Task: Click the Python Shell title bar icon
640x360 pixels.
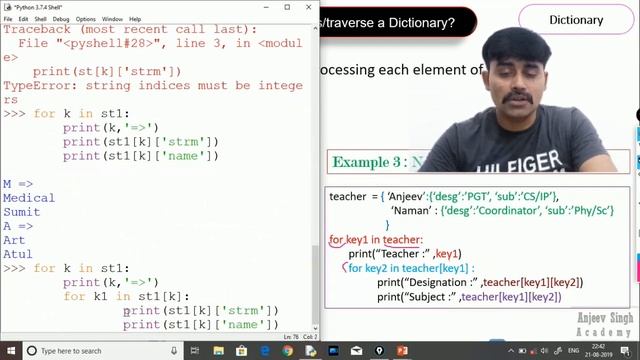Action: tap(7, 7)
